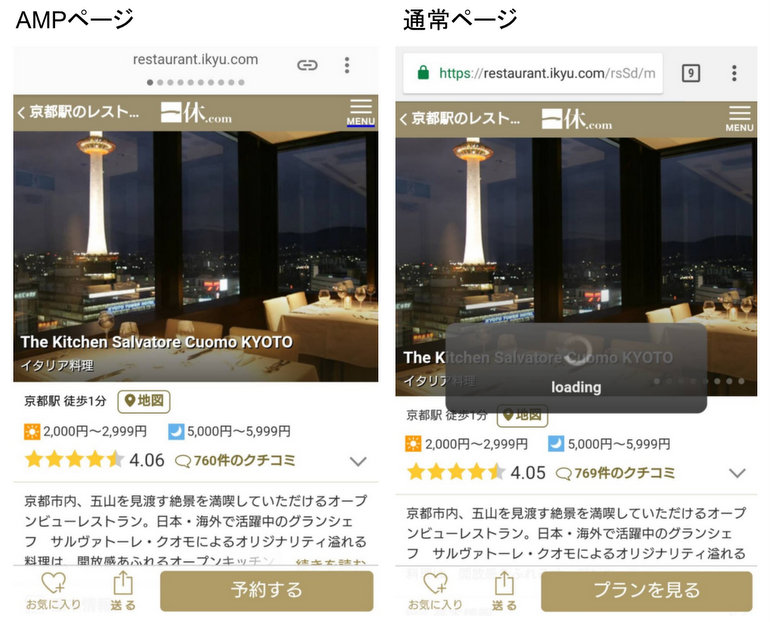Select the first AMP carousel page dot

(x=150, y=82)
